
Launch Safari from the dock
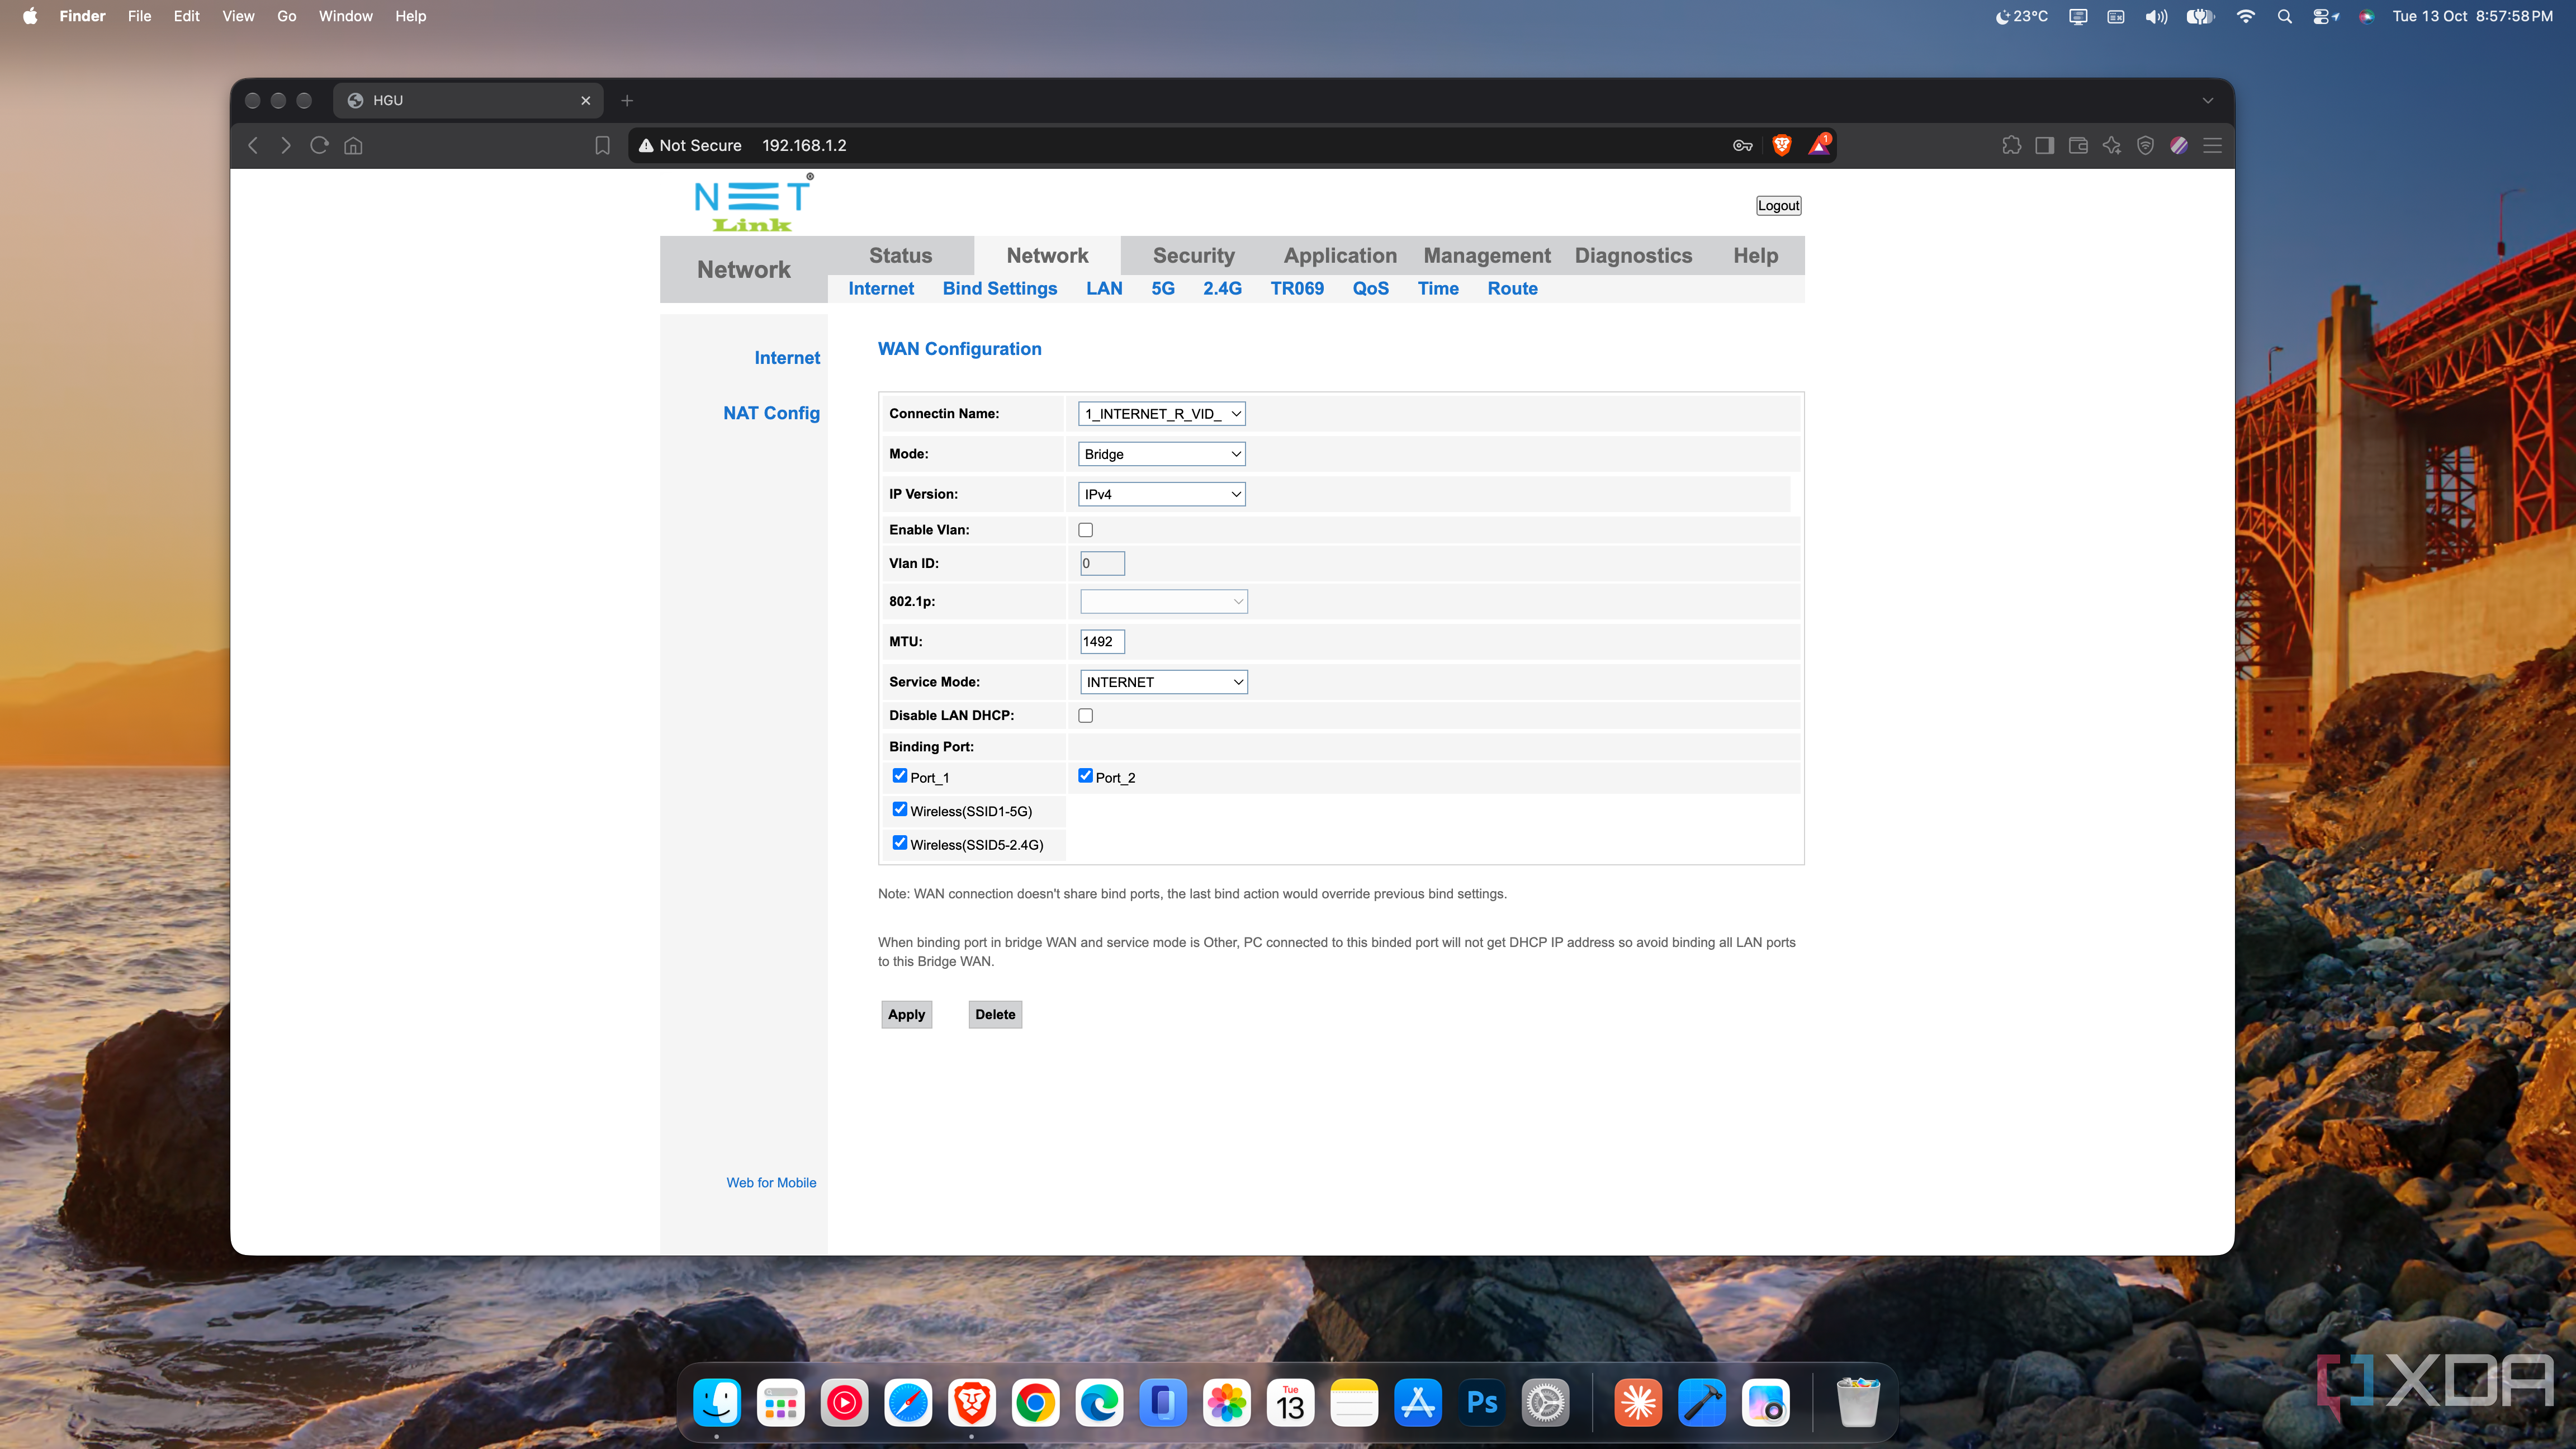[x=908, y=1403]
